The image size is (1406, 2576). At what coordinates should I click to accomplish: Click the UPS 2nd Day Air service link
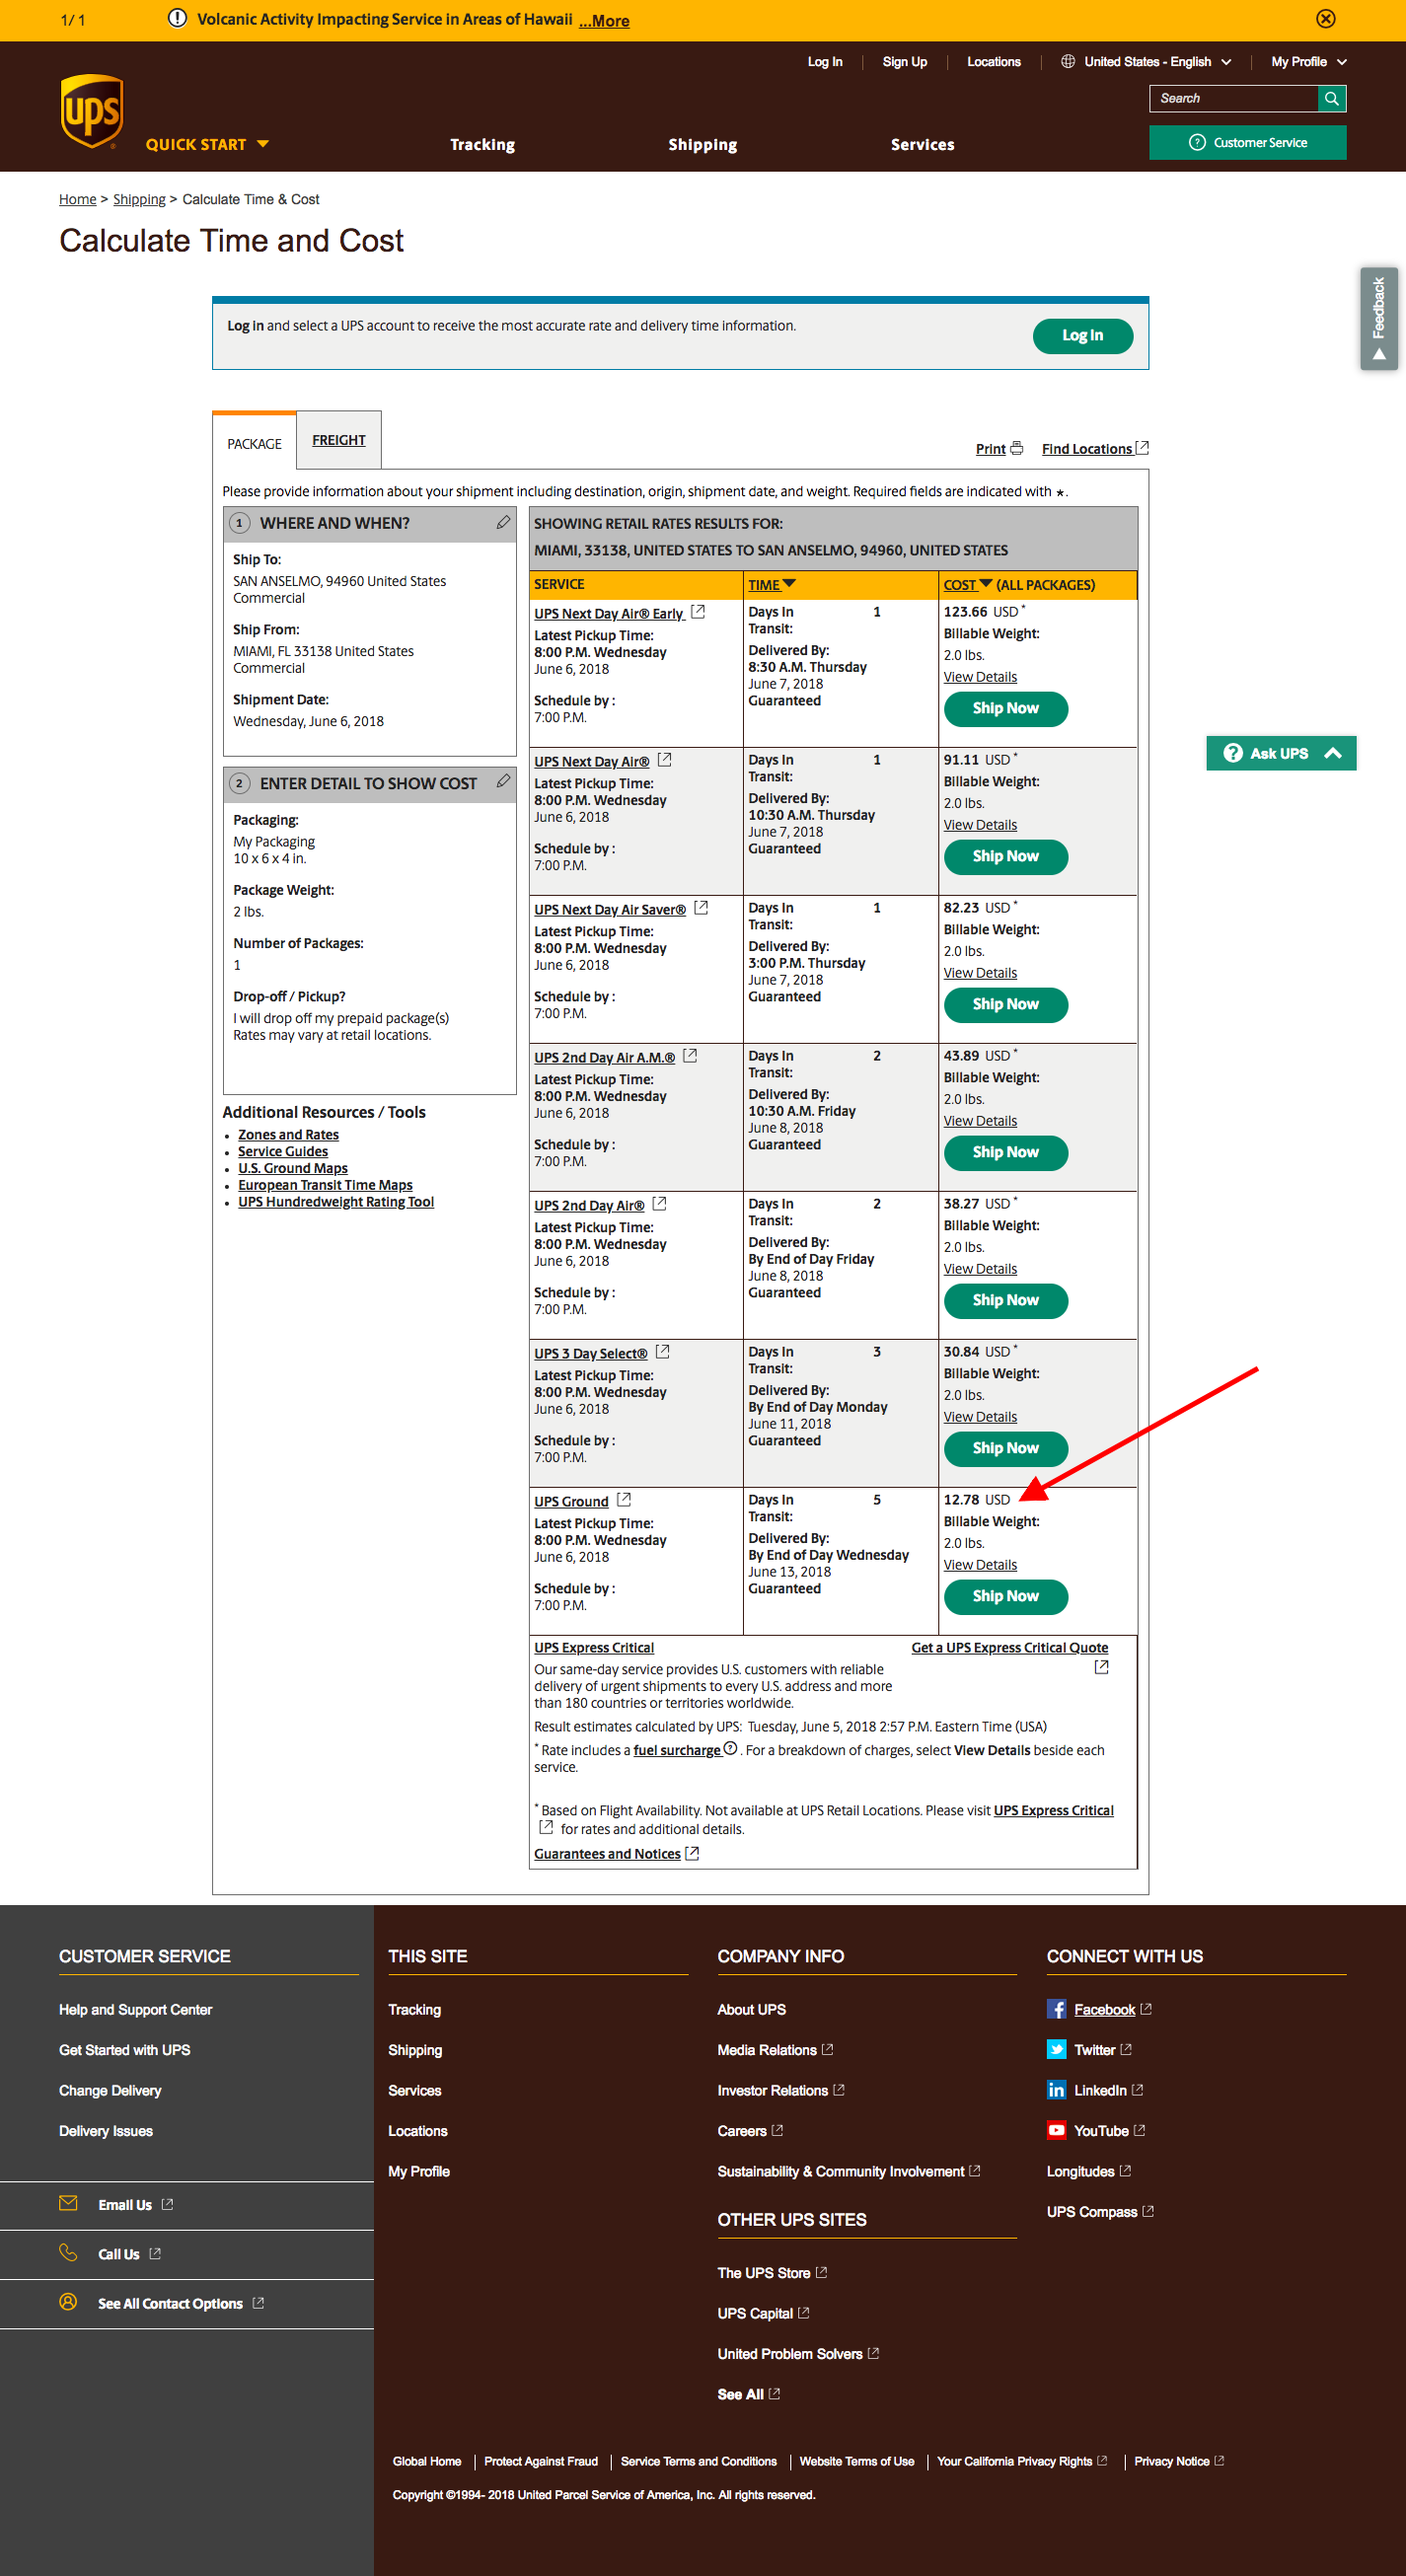[589, 1205]
